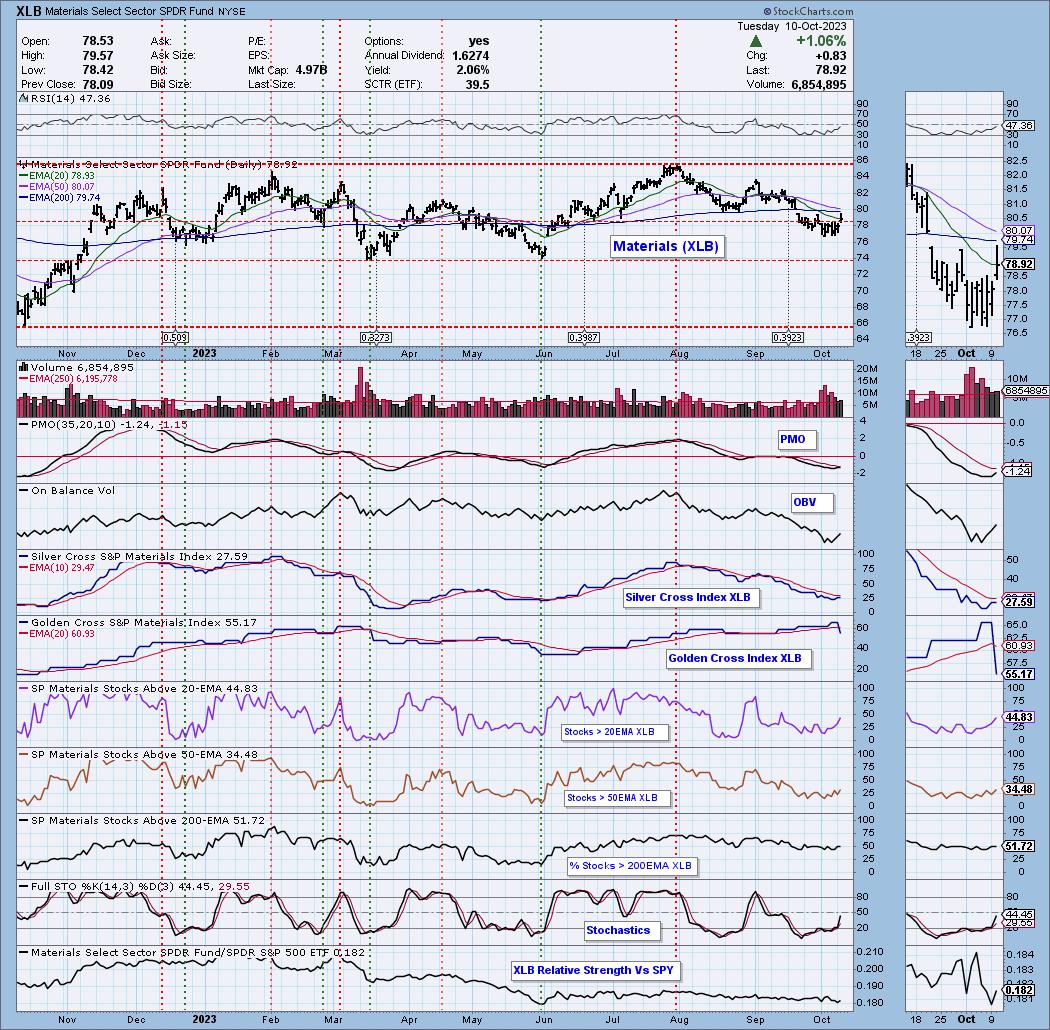Click the Low value 78.42
The image size is (1050, 1030).
(98, 70)
